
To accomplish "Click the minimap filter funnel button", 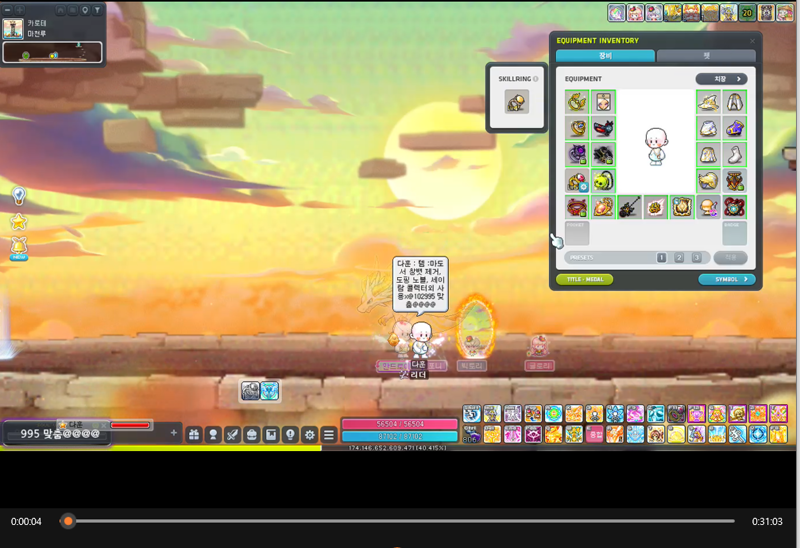I will pyautogui.click(x=97, y=10).
